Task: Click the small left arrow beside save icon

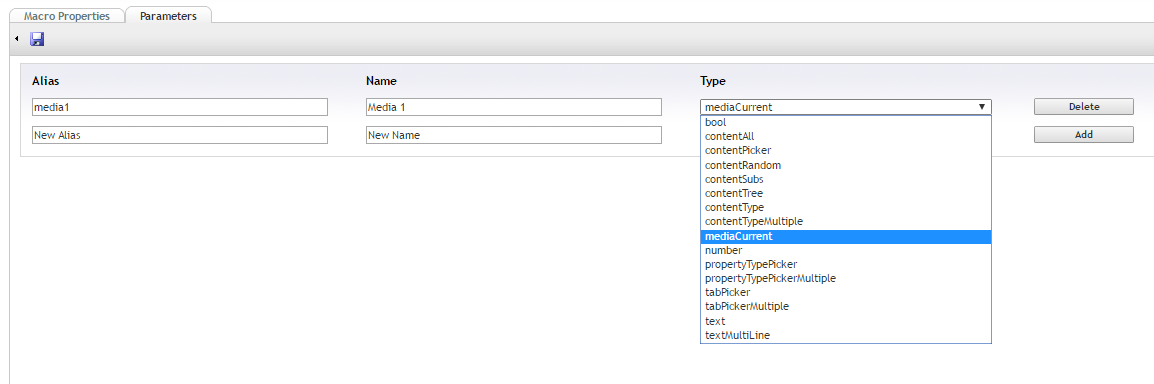Action: (16, 39)
